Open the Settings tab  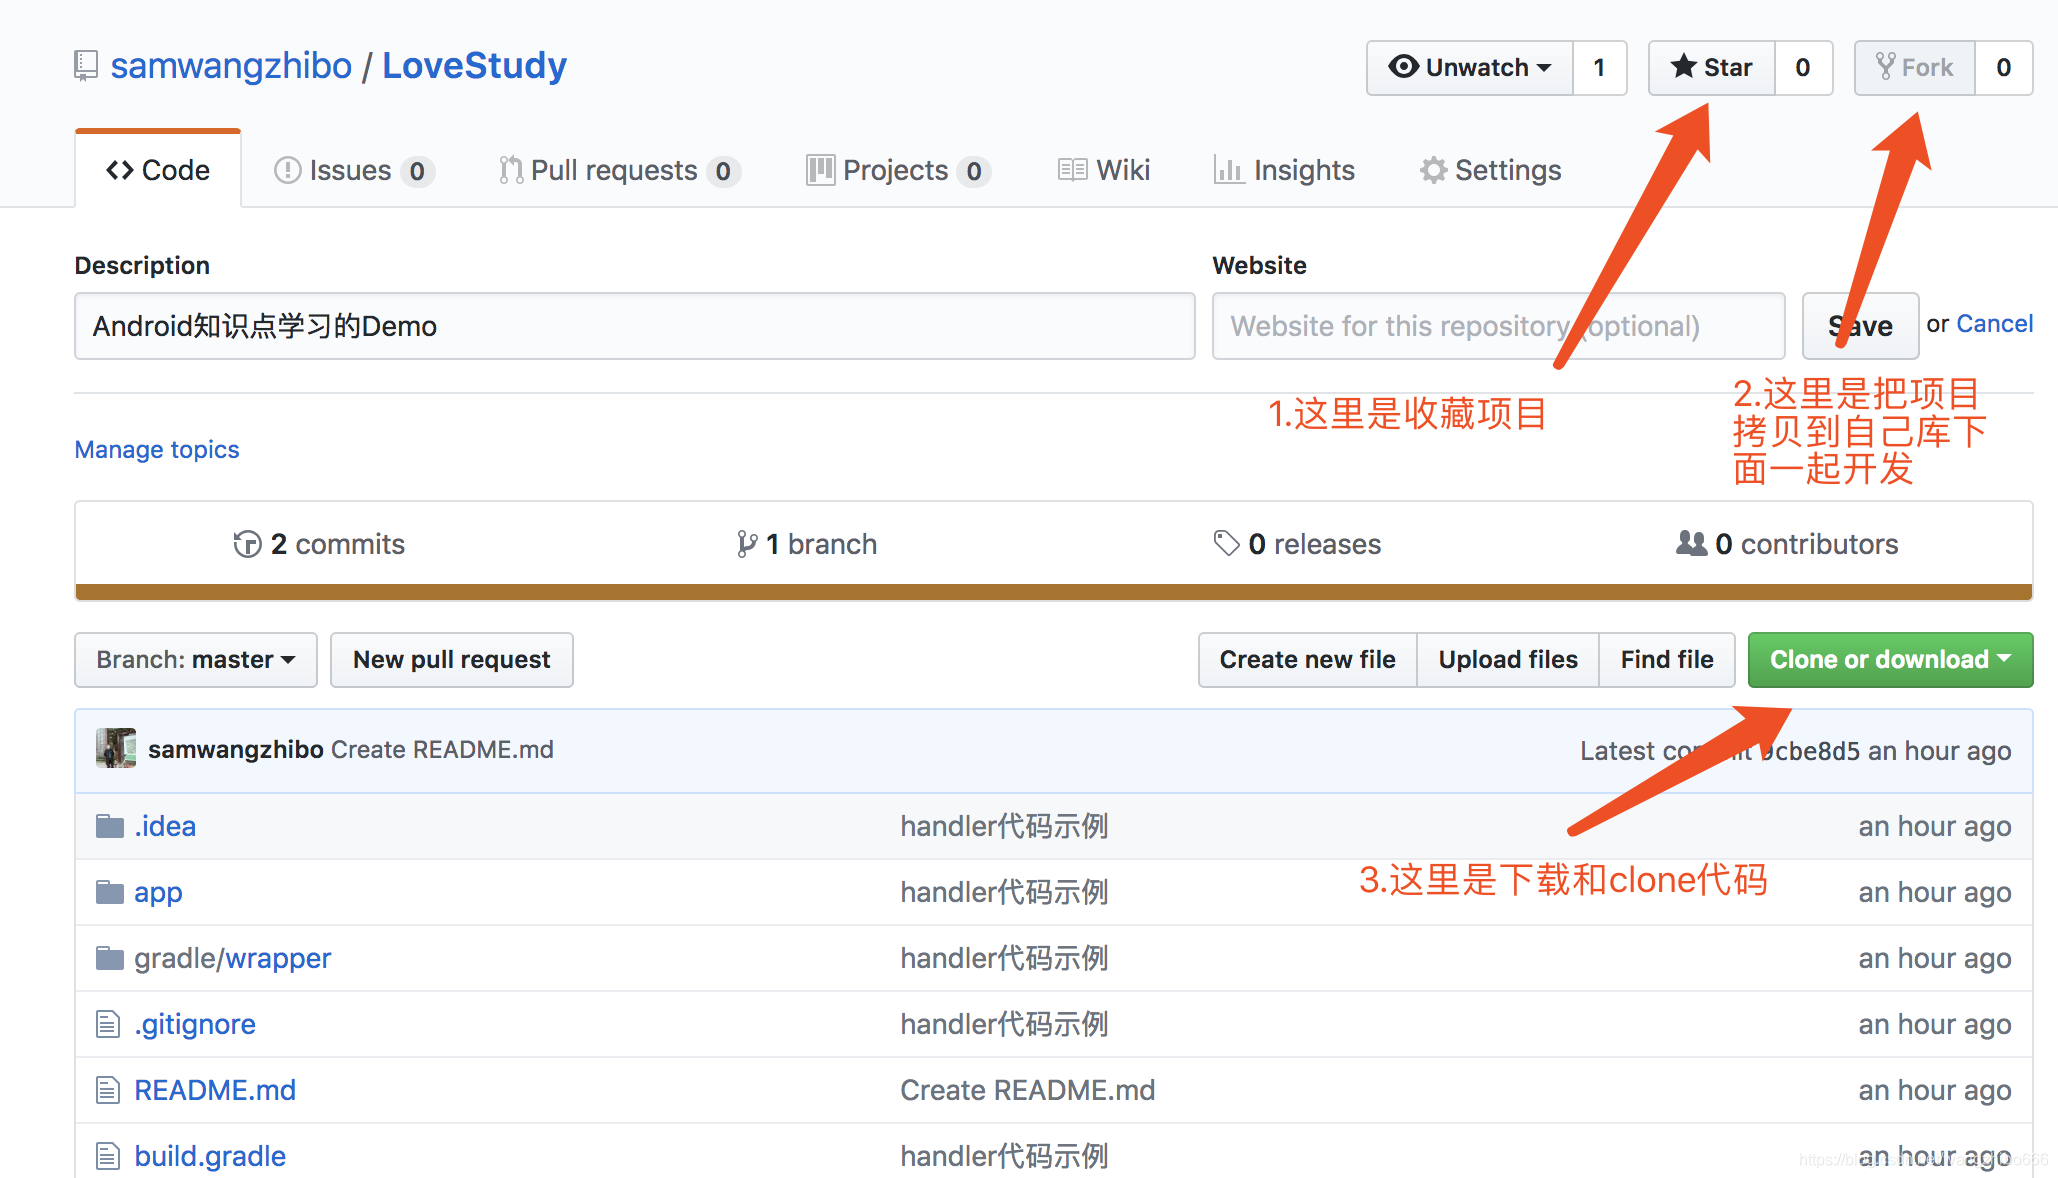point(1491,170)
